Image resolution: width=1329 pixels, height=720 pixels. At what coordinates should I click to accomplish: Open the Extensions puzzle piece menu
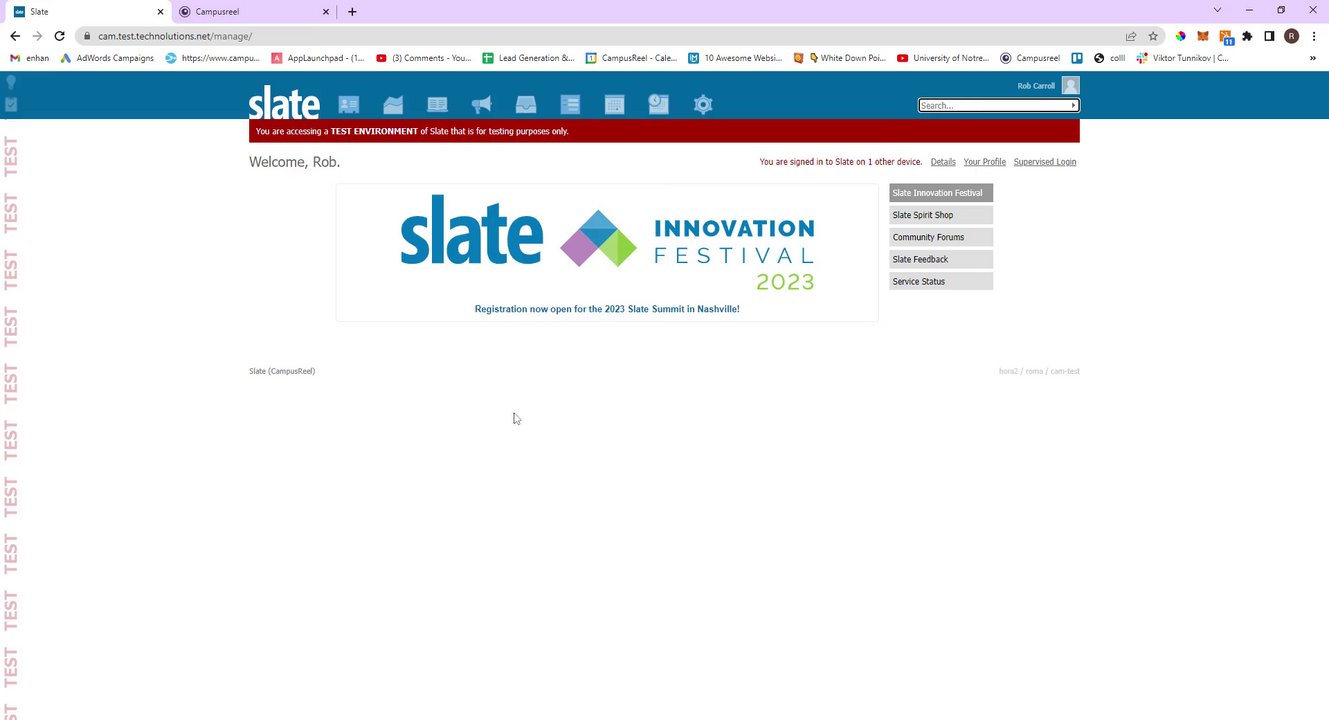1247,36
